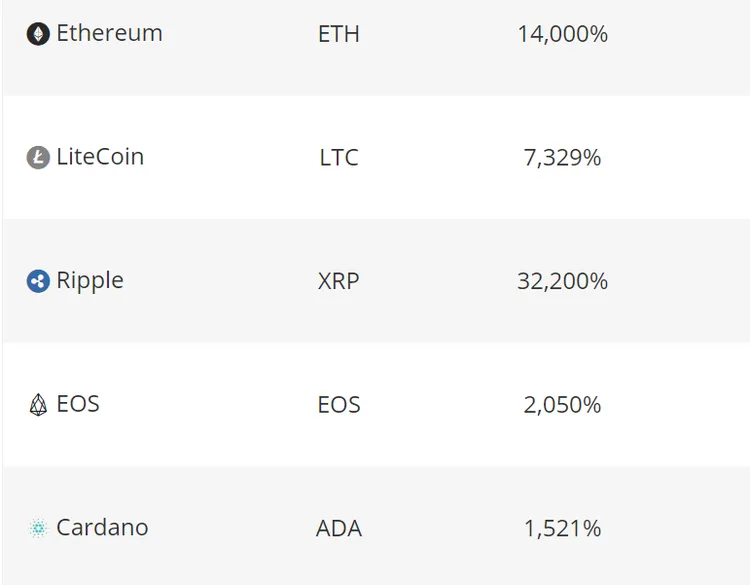The image size is (750, 585).
Task: Select the Ethereum name text
Action: 110,33
